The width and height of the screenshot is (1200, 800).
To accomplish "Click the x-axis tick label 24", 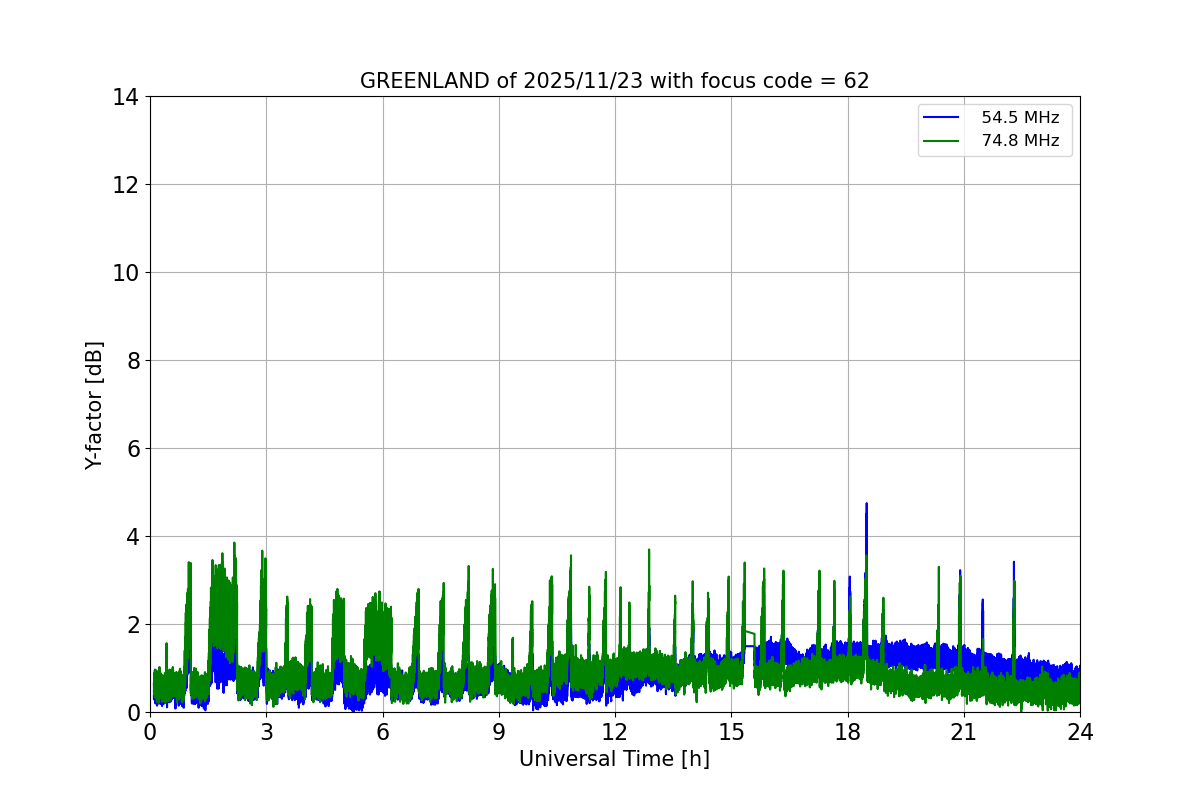I will (x=1080, y=732).
